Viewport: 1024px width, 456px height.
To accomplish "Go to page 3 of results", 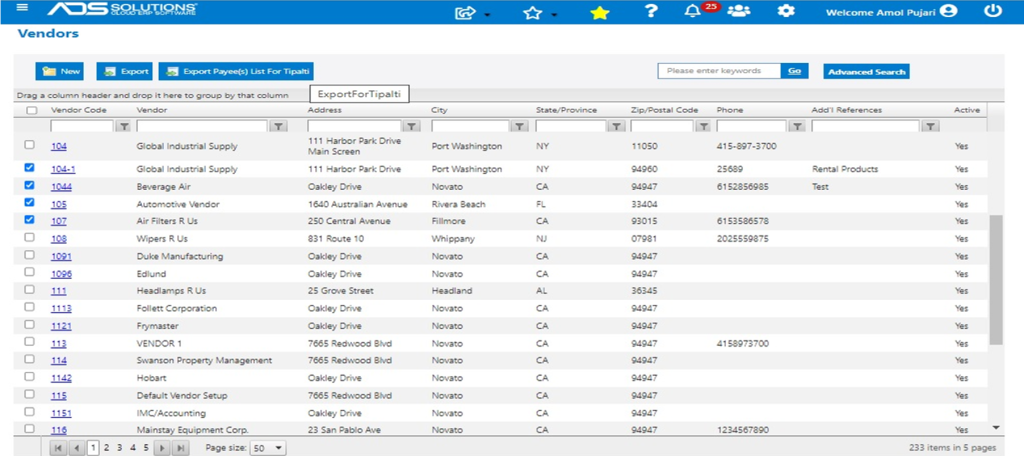I will [120, 448].
